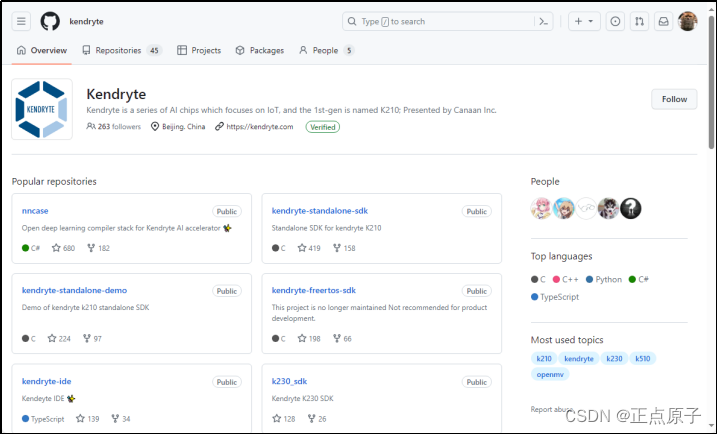The height and width of the screenshot is (434, 717).
Task: Click the Verified badge
Action: tap(323, 127)
